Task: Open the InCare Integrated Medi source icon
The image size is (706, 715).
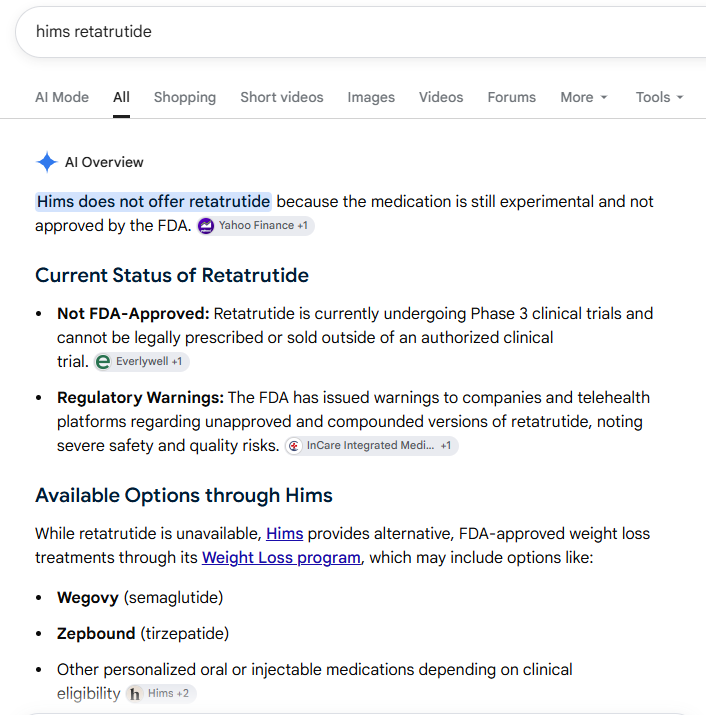Action: pos(294,446)
